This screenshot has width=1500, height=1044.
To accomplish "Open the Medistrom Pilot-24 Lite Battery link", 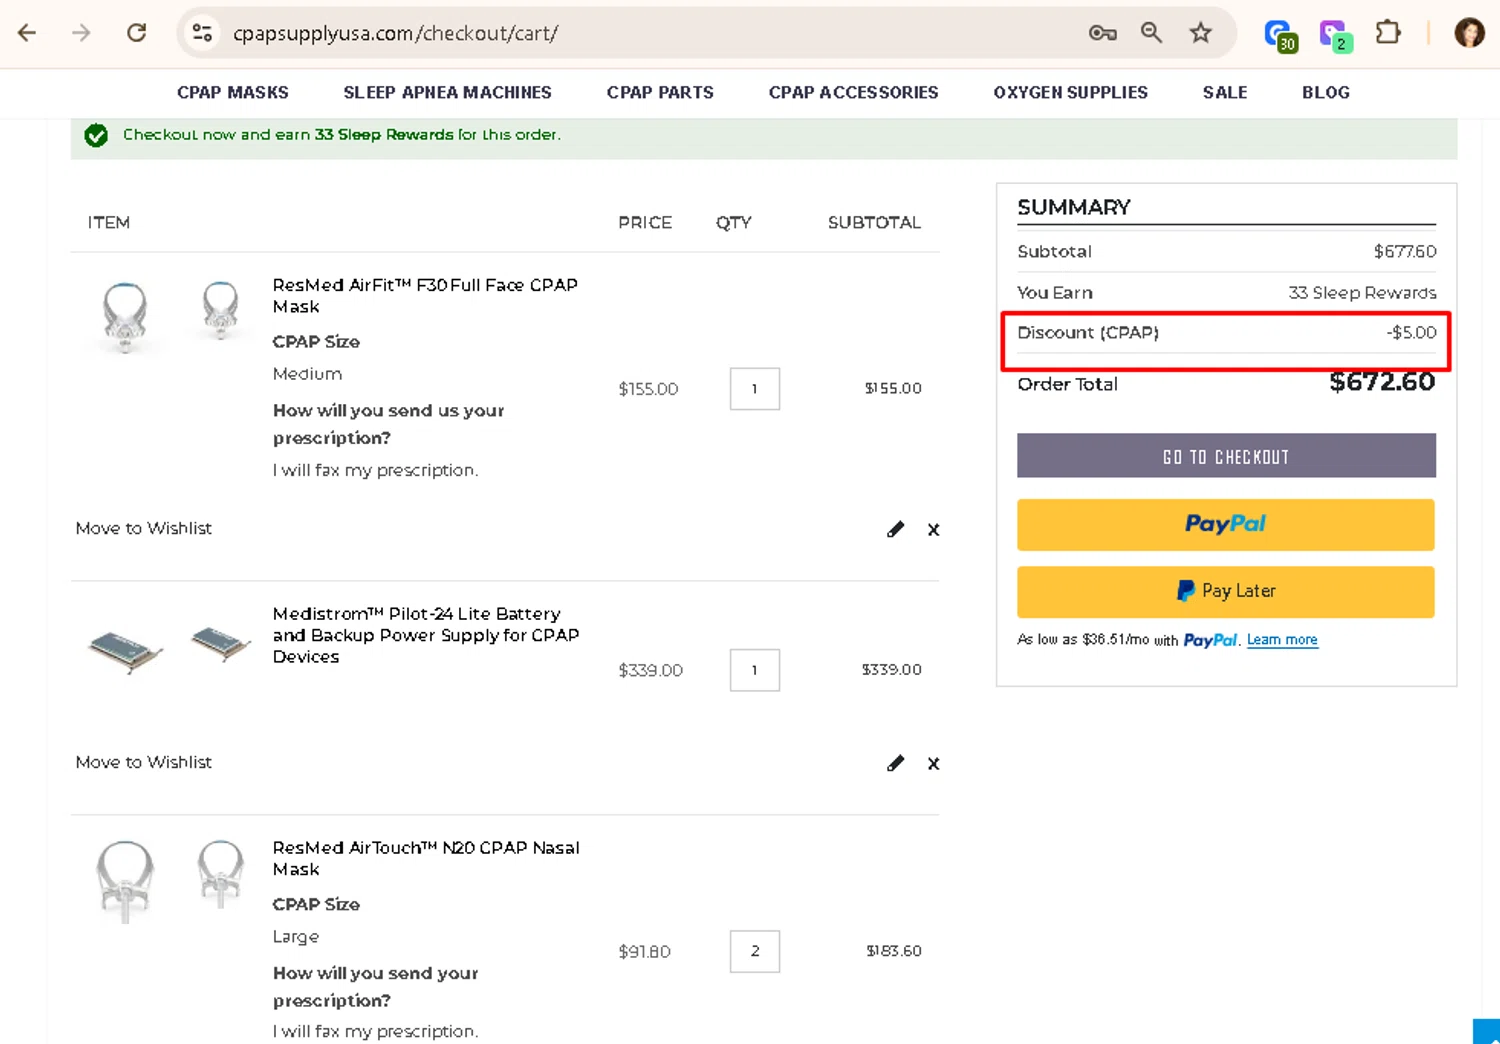I will pyautogui.click(x=426, y=635).
